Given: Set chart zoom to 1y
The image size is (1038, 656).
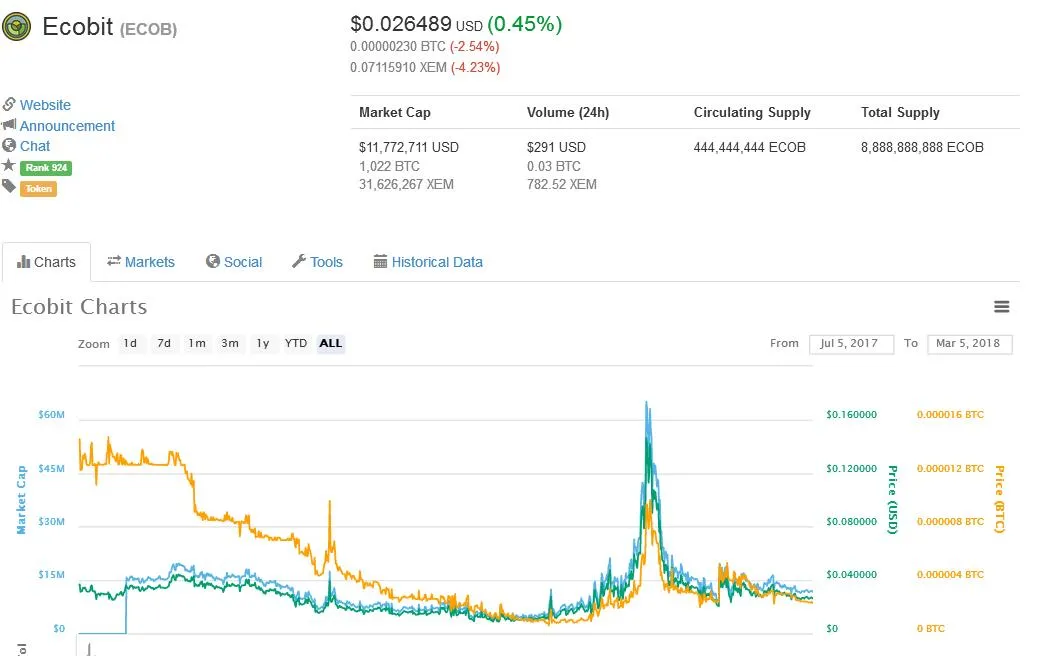Looking at the screenshot, I should [263, 344].
